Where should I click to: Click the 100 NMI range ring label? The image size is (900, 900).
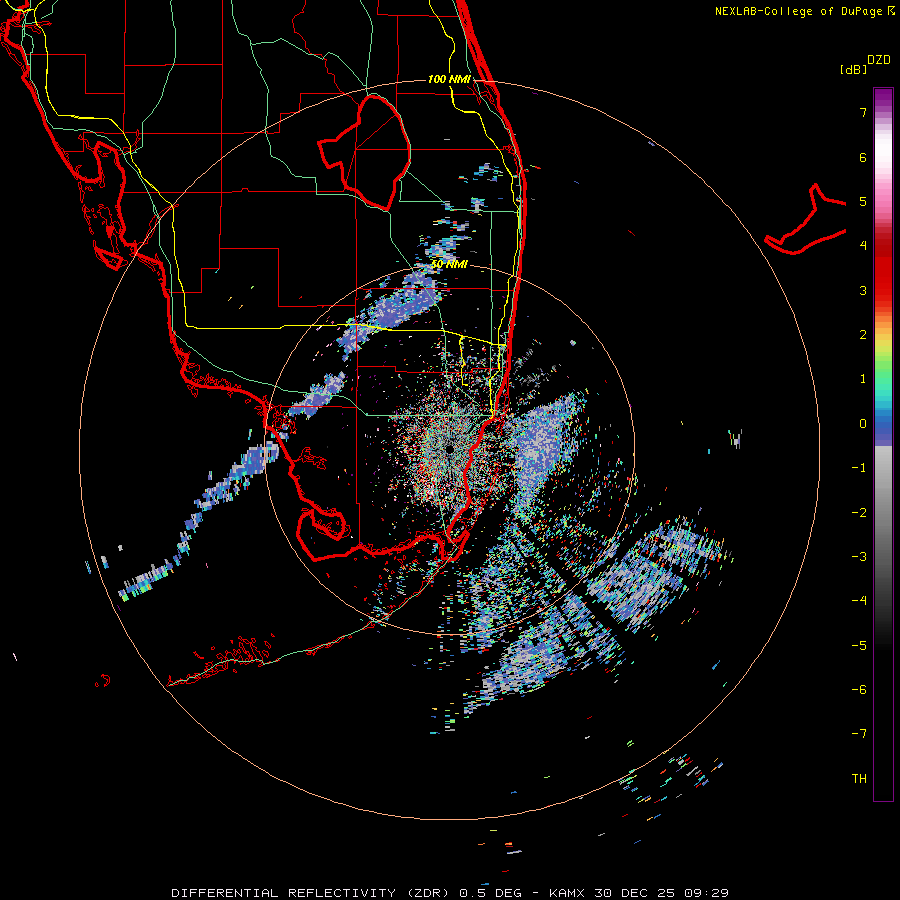(449, 79)
